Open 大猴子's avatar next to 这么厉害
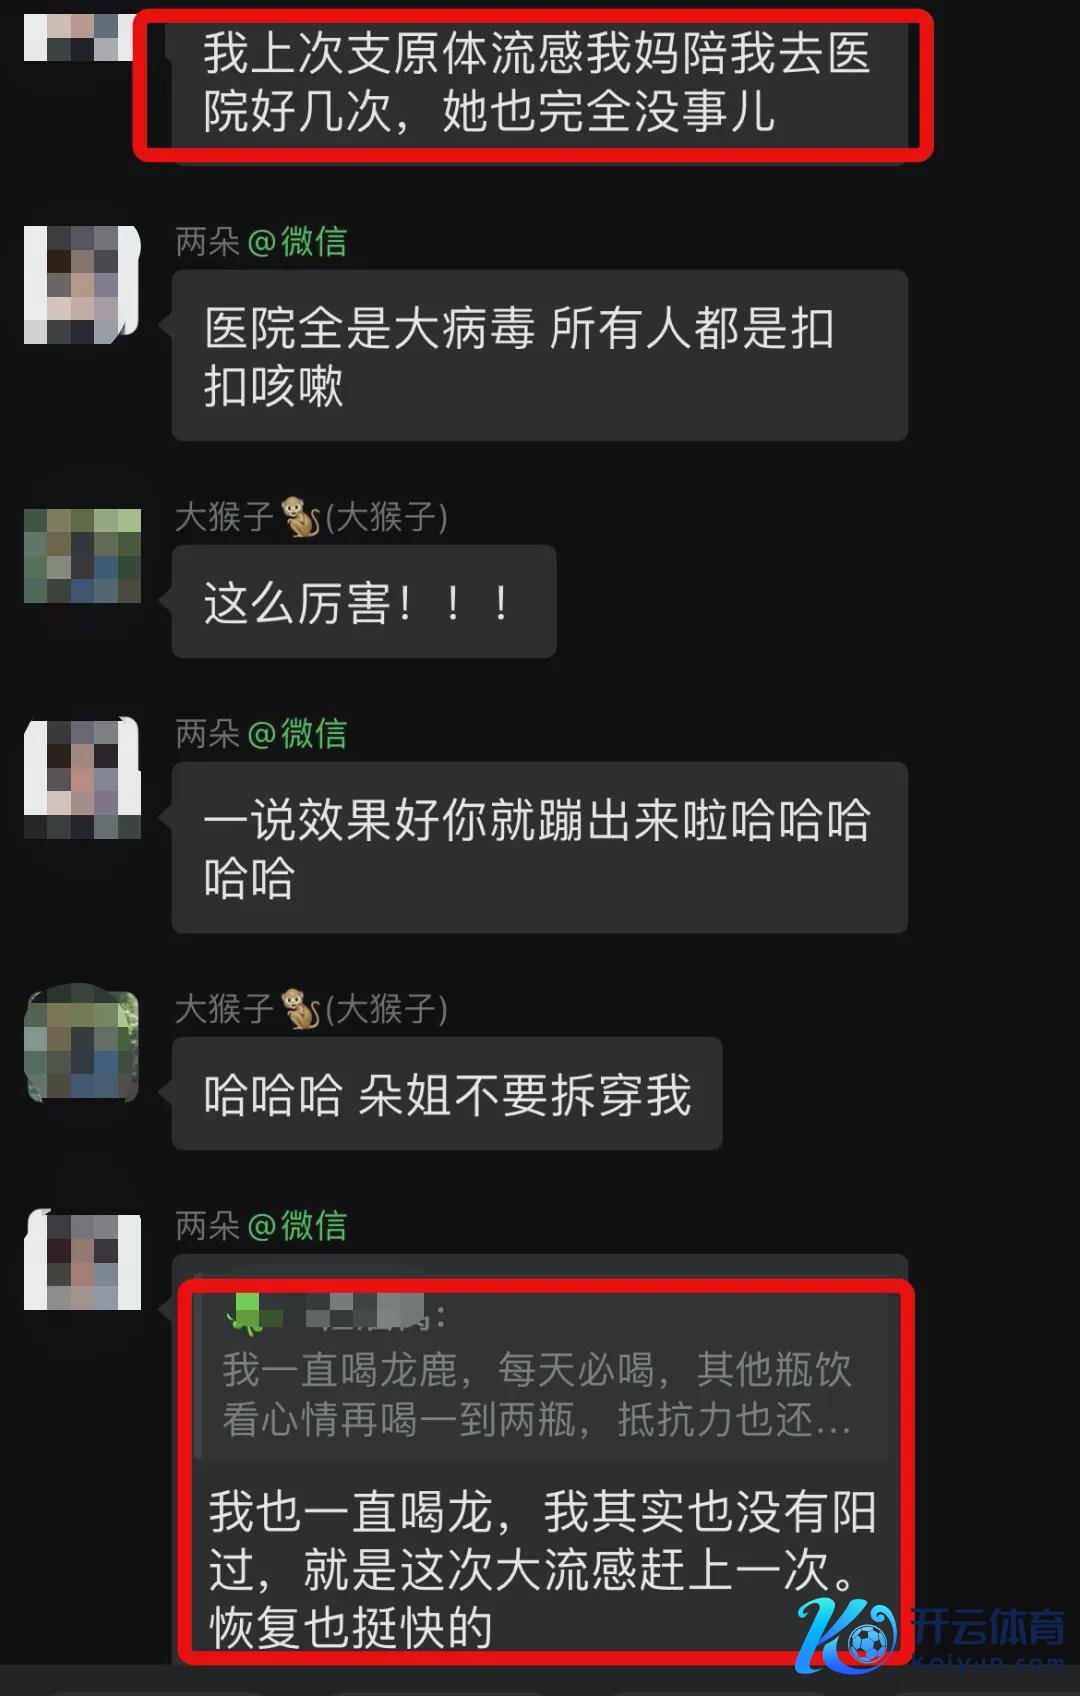1080x1696 pixels. (x=82, y=555)
